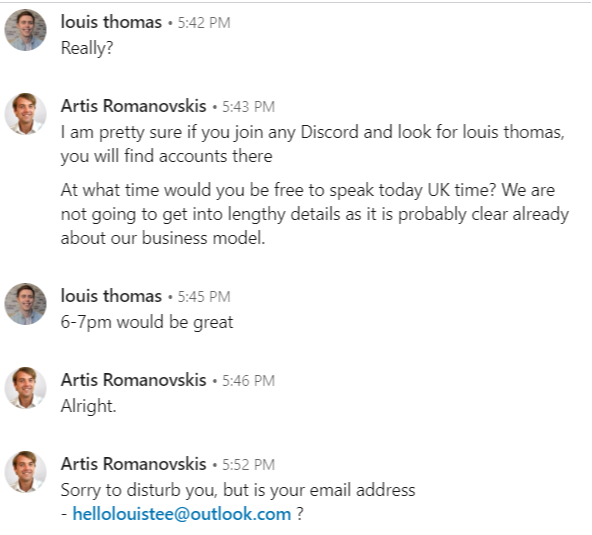Click the 5:52 PM timestamp
This screenshot has height=535, width=592.
coord(248,465)
